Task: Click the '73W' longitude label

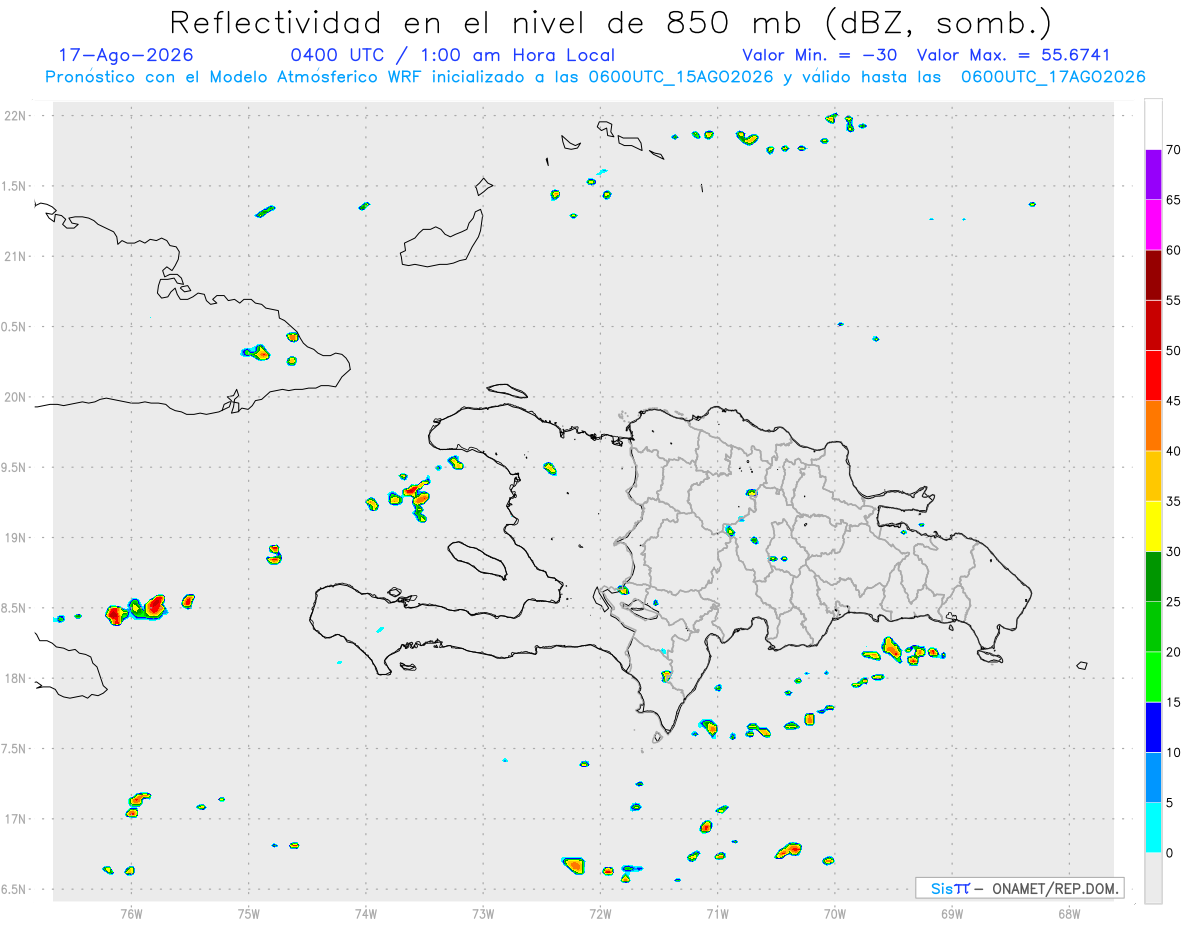Action: [x=483, y=913]
